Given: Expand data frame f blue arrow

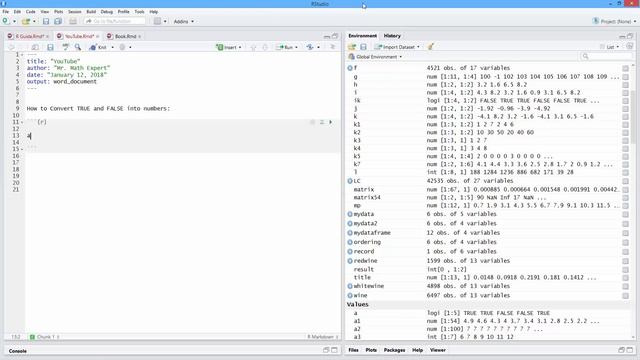Looking at the screenshot, I should click(350, 68).
